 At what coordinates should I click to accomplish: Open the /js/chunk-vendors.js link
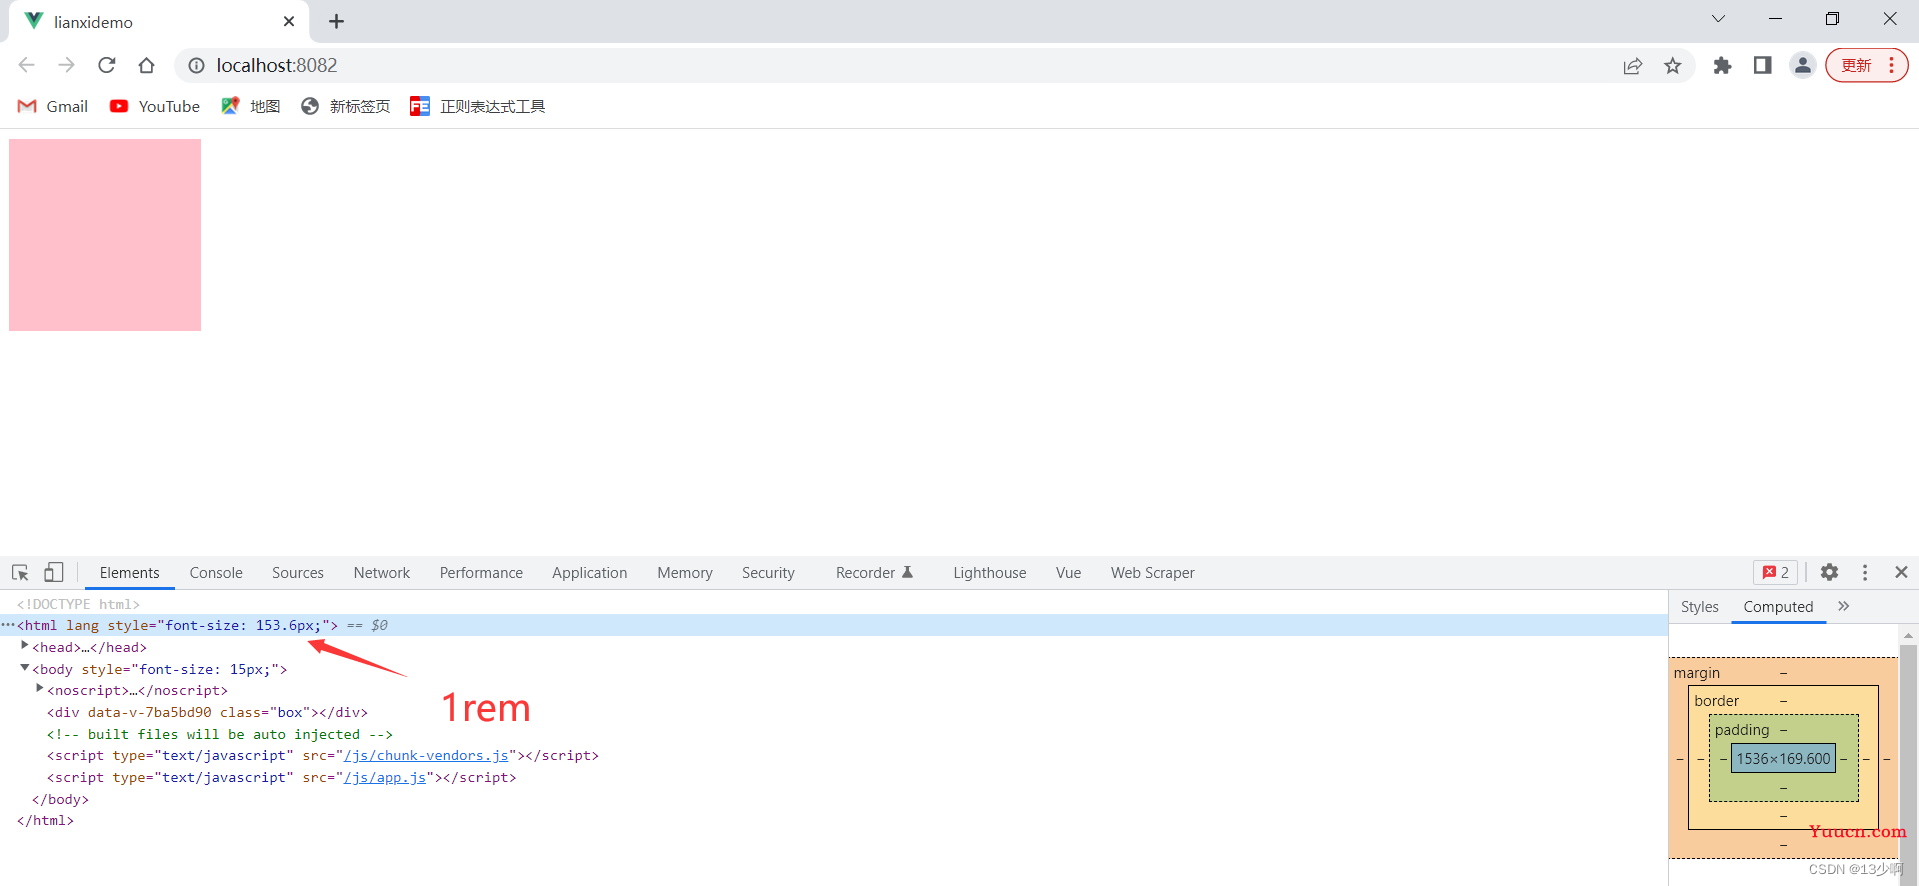426,756
